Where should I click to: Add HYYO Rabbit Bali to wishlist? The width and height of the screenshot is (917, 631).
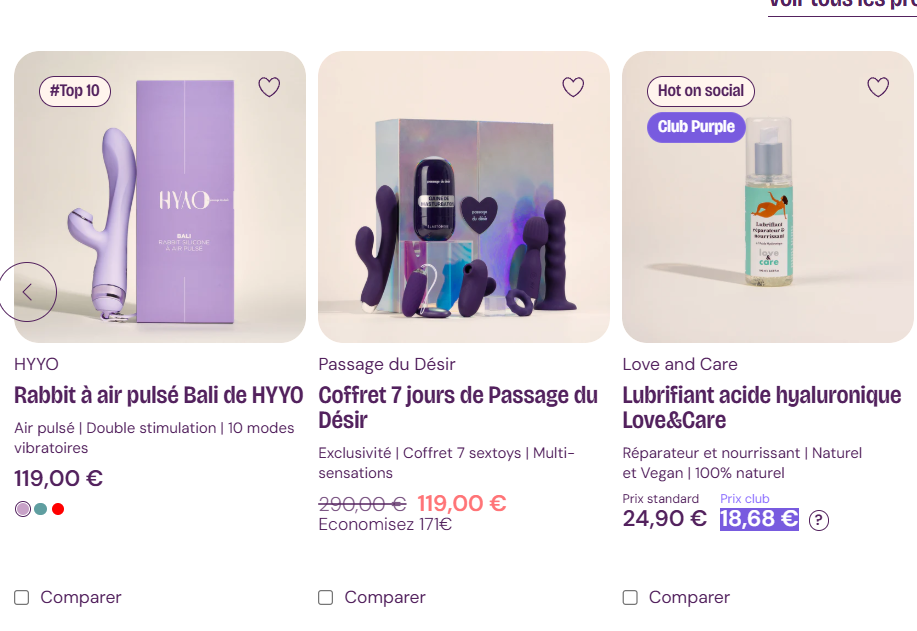point(269,87)
